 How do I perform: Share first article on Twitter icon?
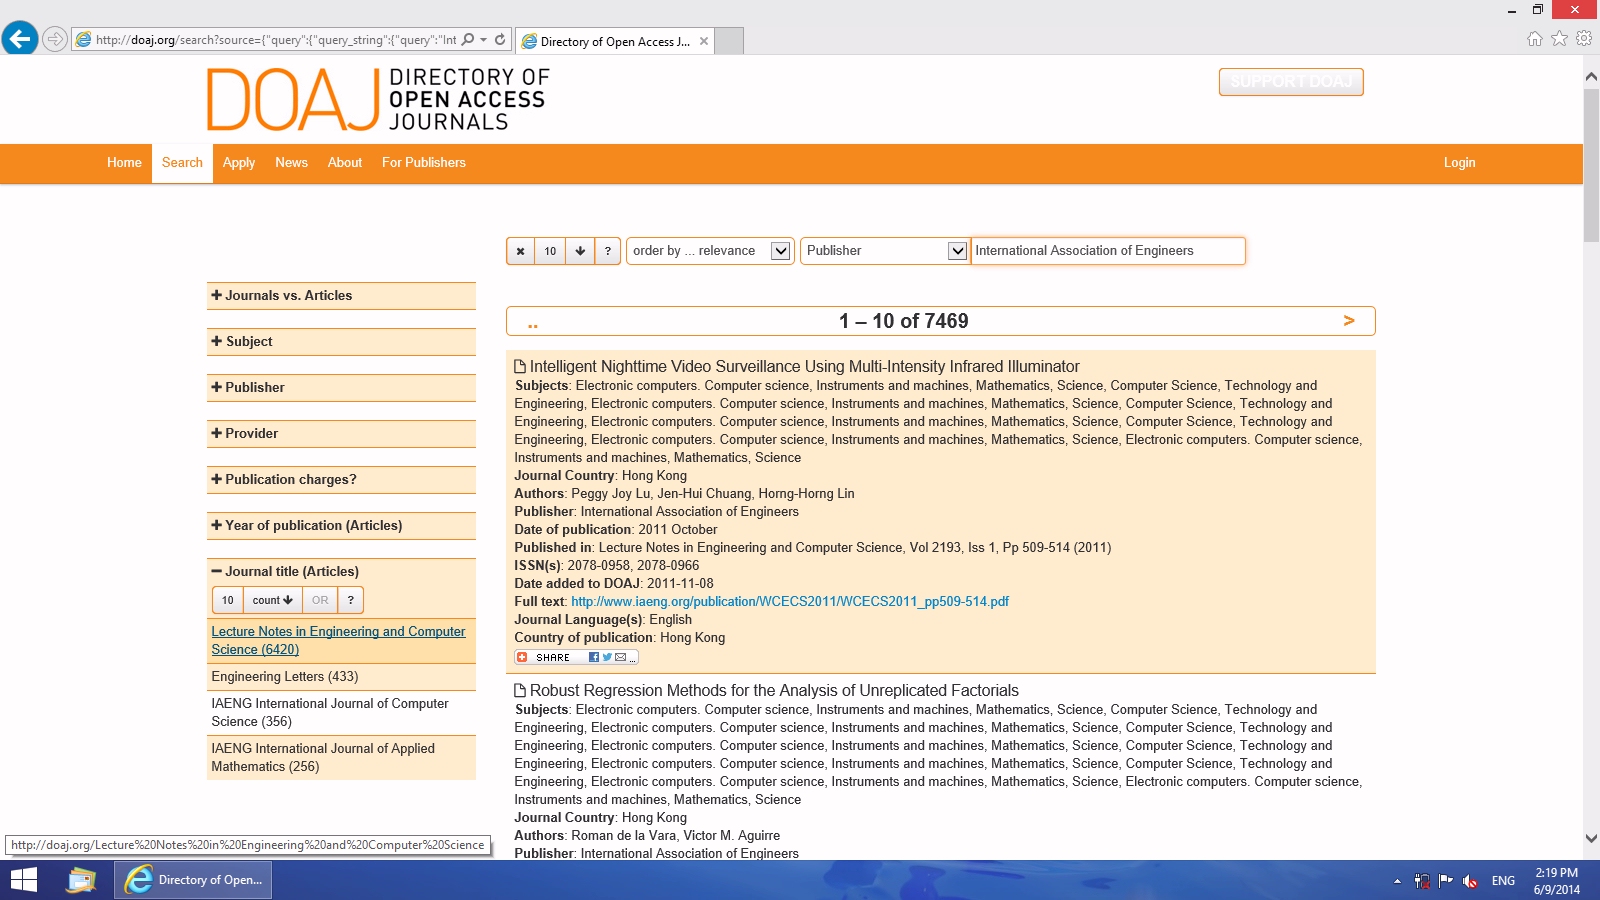607,658
